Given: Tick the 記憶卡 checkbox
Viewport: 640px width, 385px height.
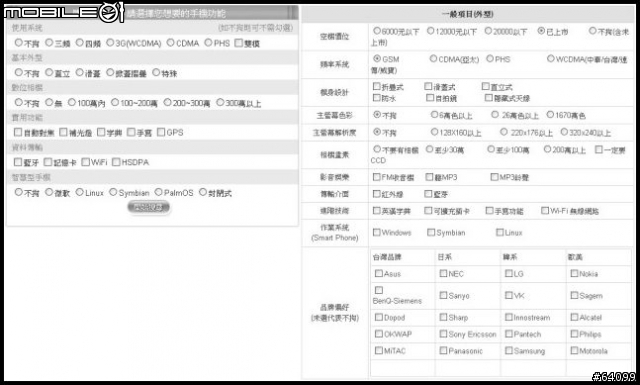Looking at the screenshot, I should (x=48, y=162).
